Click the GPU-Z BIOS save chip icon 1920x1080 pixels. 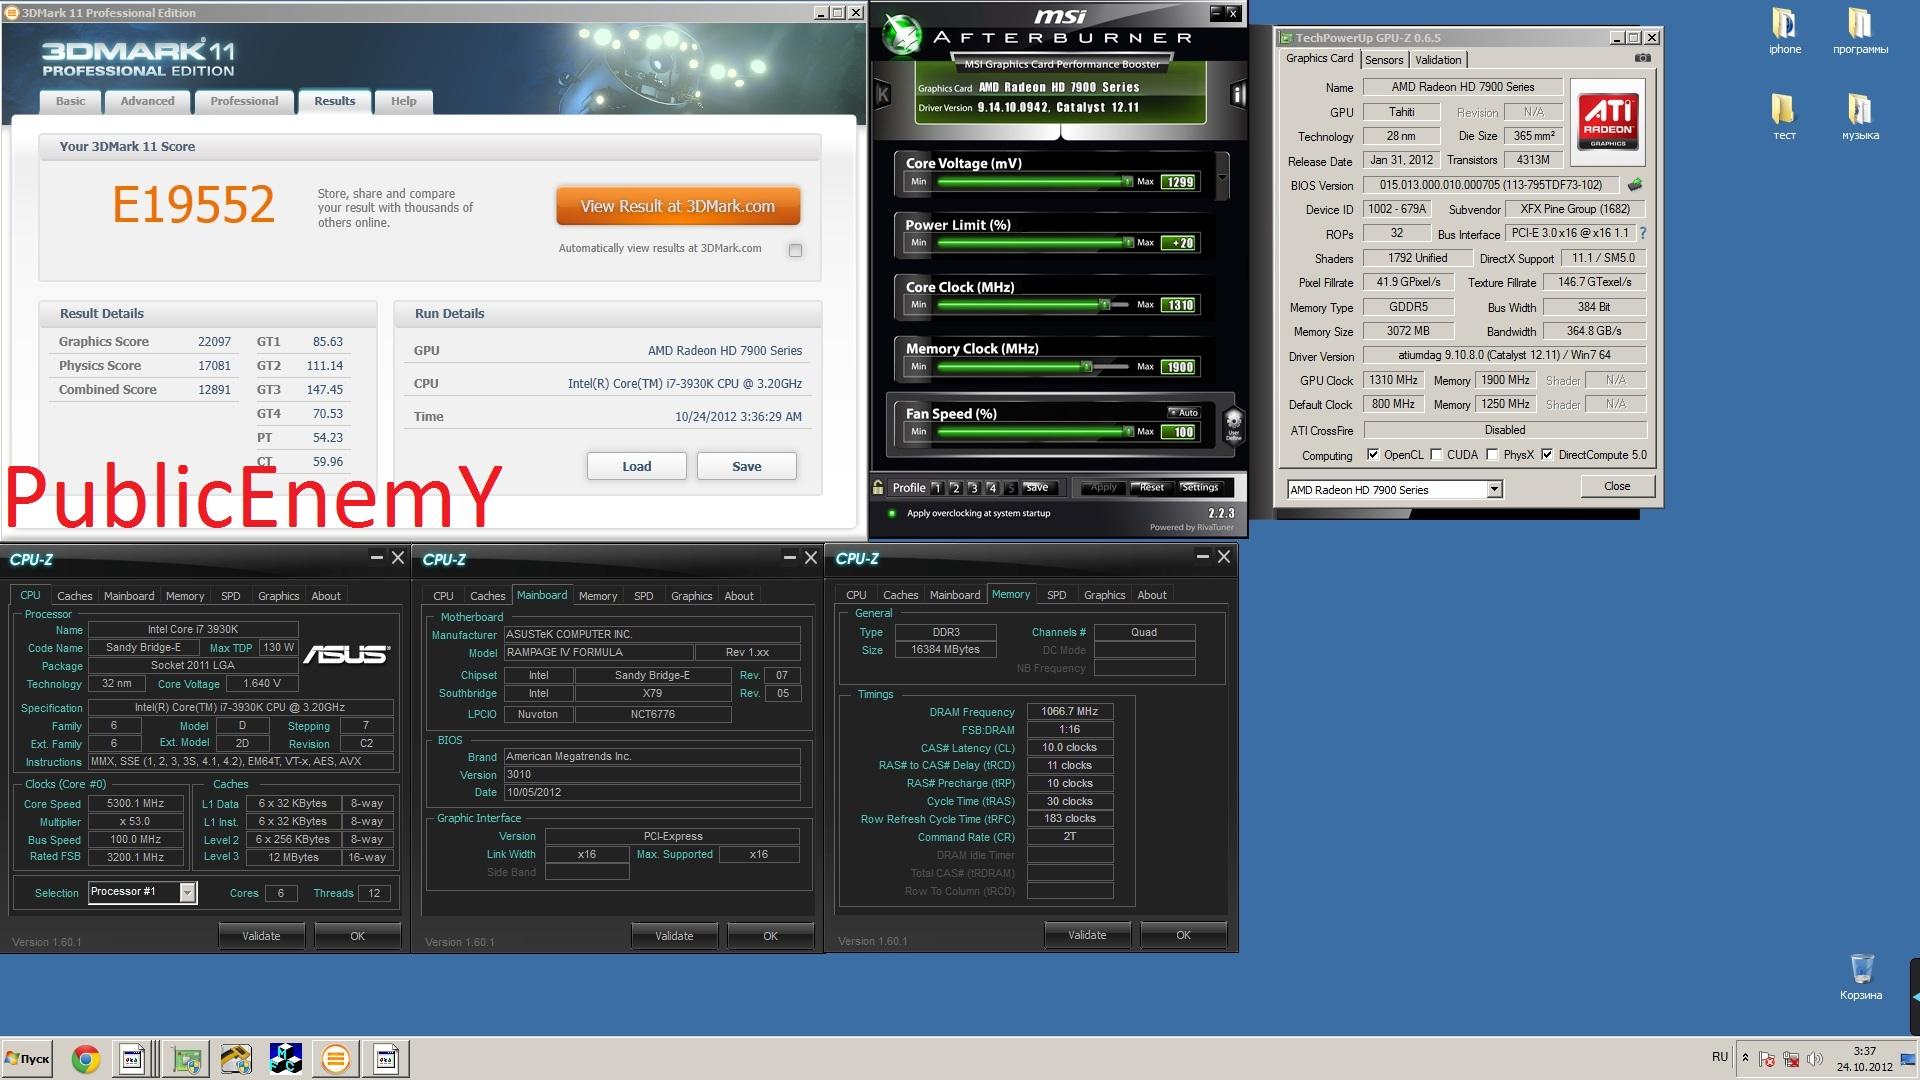pos(1635,185)
